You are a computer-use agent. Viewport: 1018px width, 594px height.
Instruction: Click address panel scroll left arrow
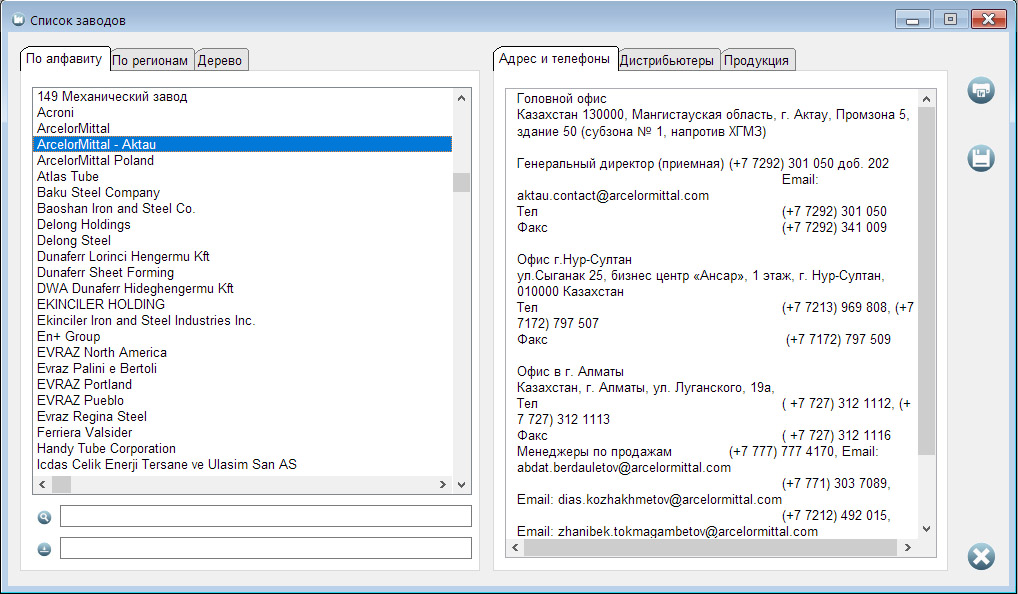[x=515, y=547]
